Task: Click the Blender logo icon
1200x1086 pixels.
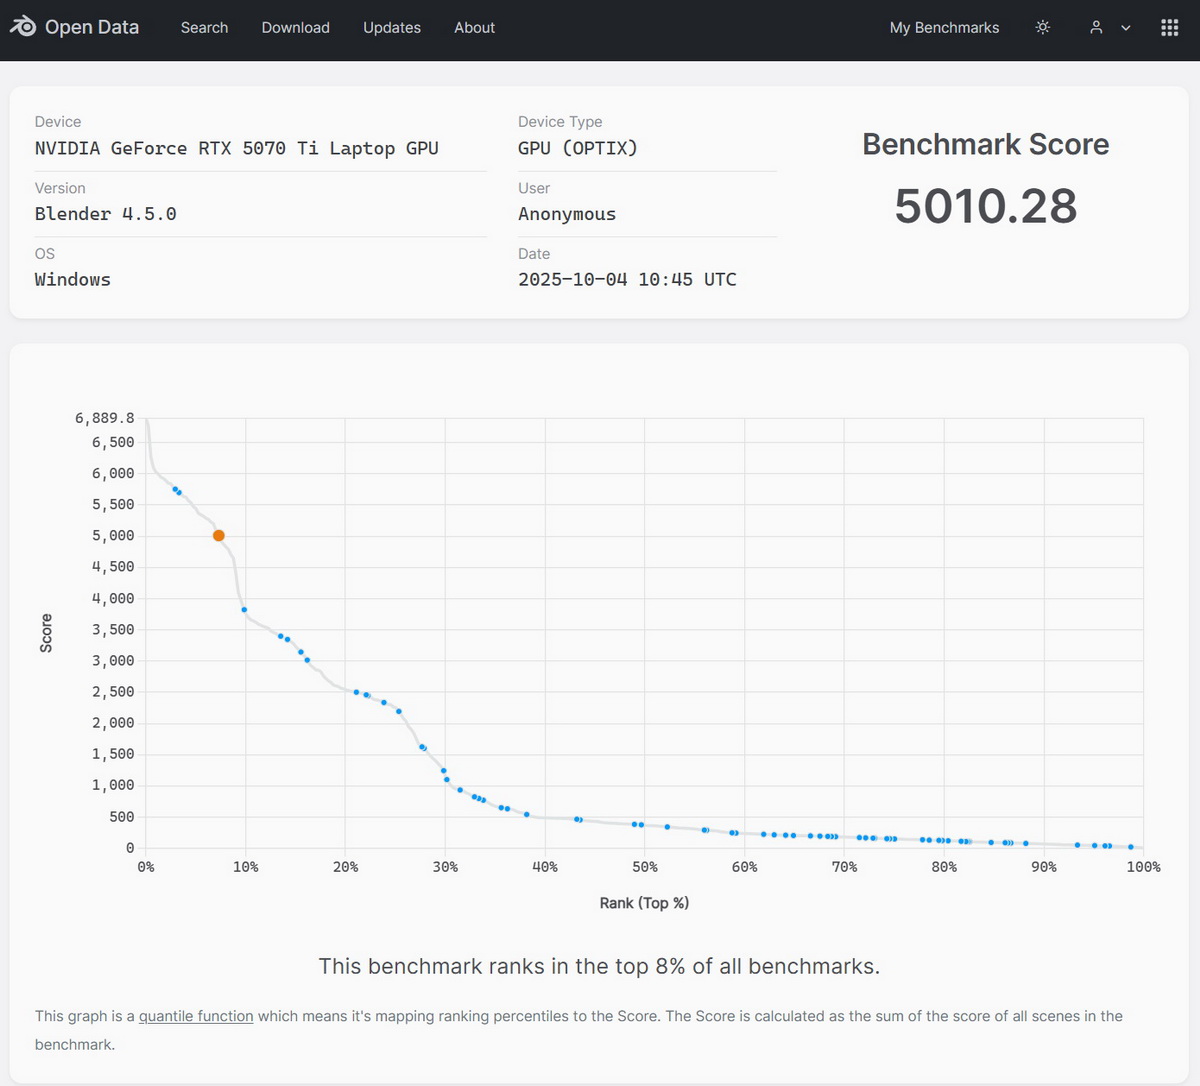Action: (23, 27)
